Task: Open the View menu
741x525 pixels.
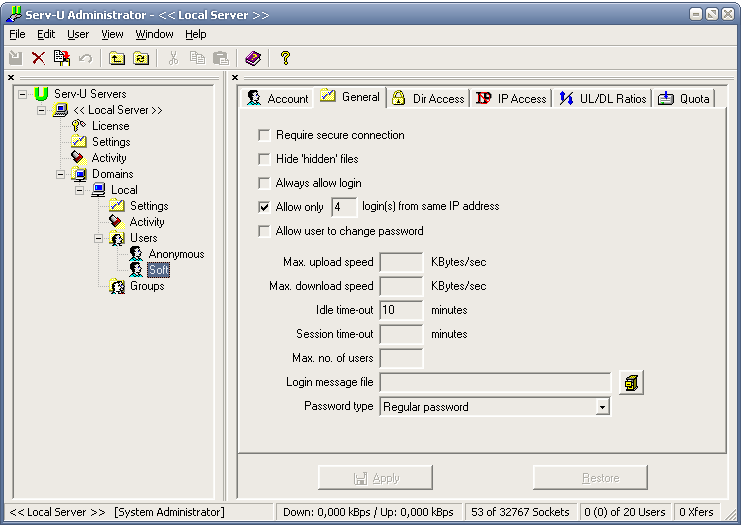Action: click(x=112, y=34)
